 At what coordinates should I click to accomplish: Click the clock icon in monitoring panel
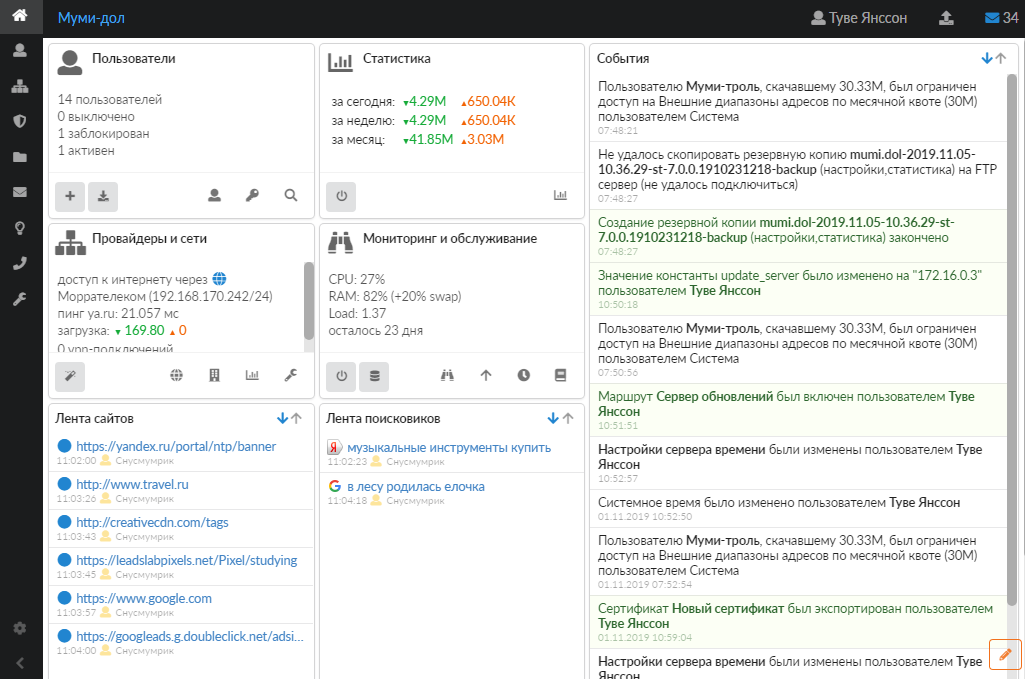coord(523,376)
